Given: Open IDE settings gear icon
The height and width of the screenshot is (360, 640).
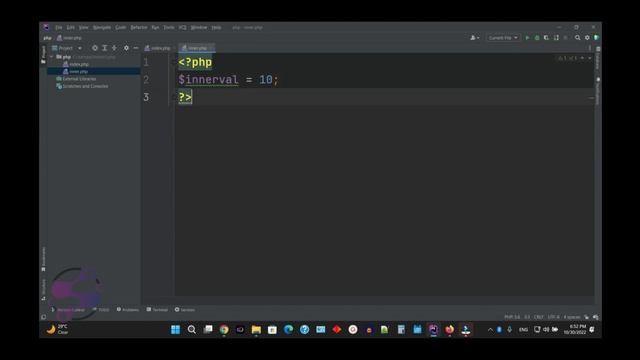Looking at the screenshot, I should click(x=587, y=38).
